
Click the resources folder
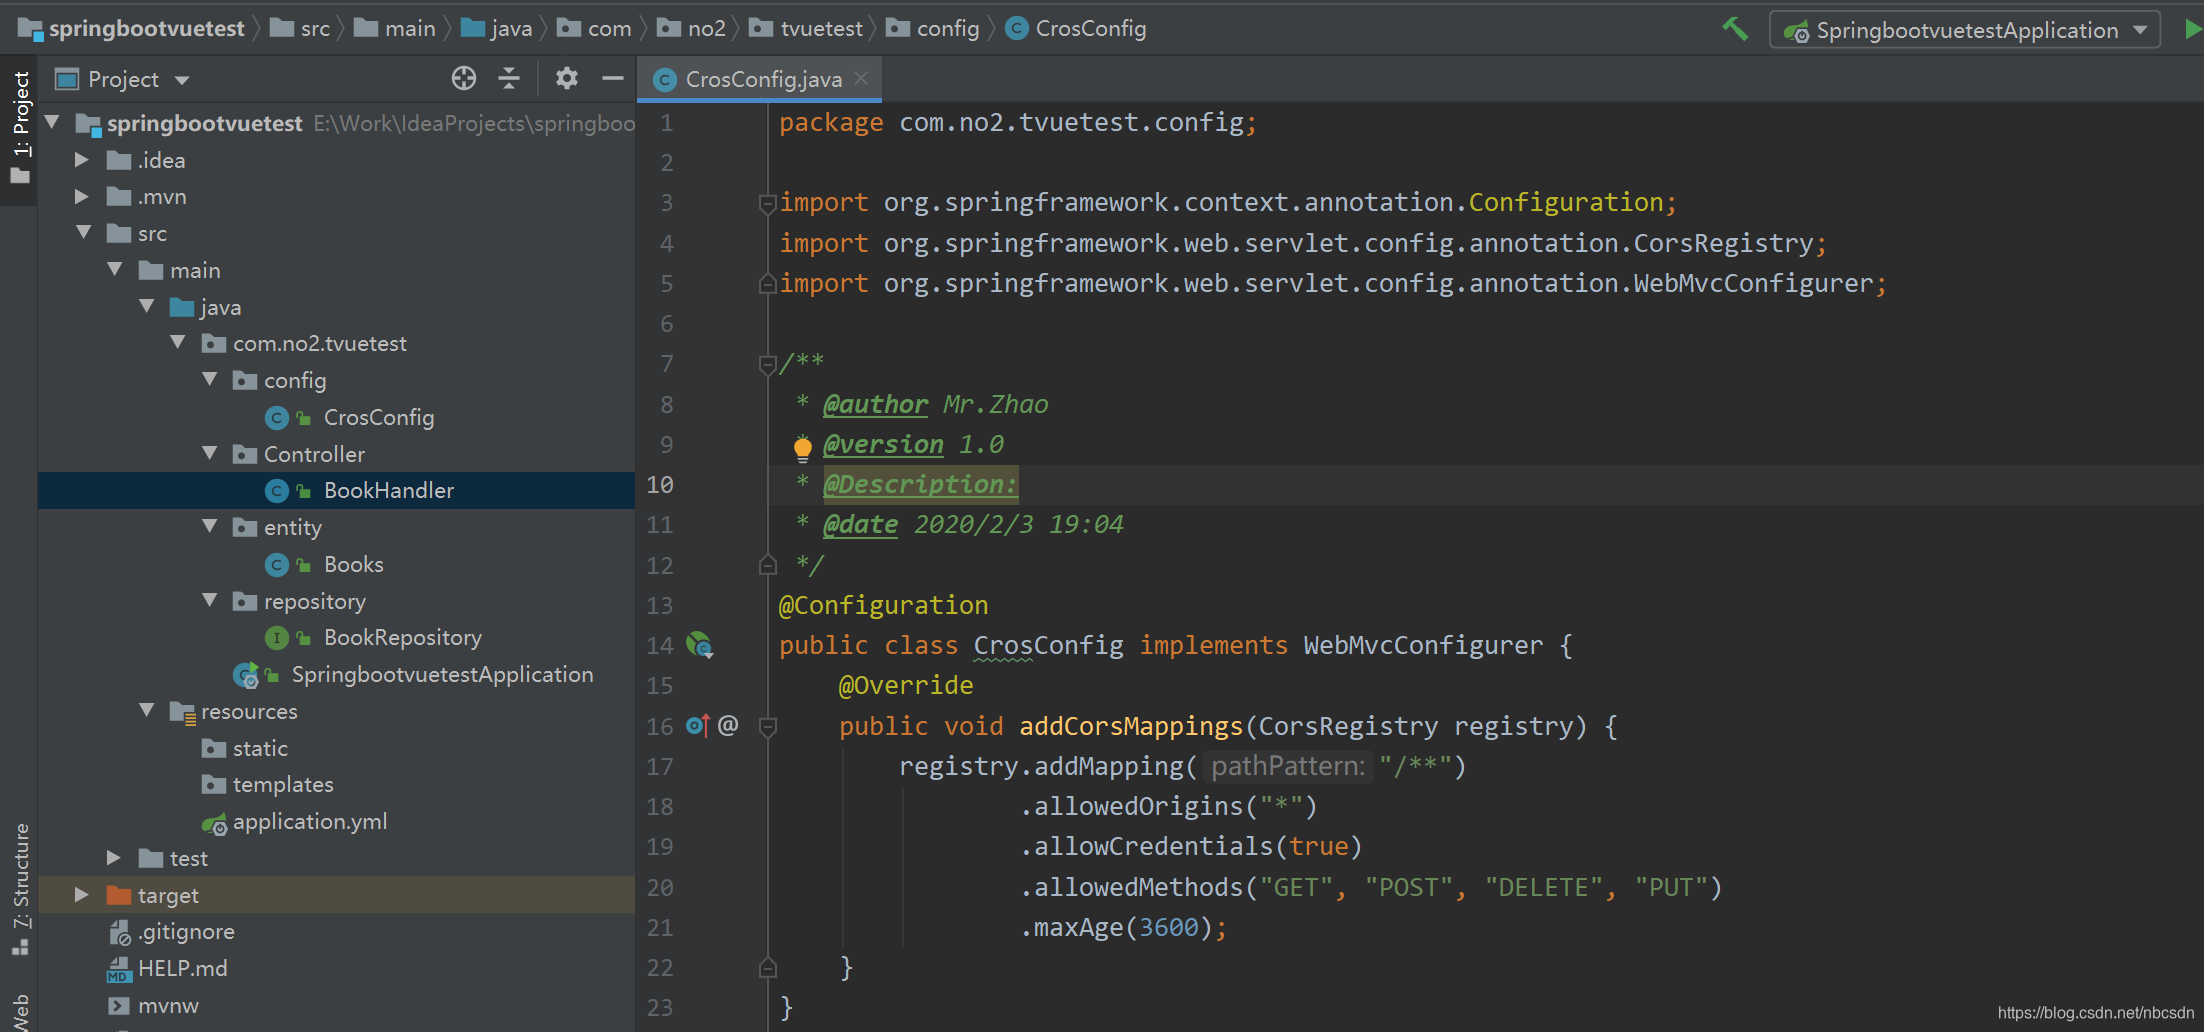coord(249,711)
